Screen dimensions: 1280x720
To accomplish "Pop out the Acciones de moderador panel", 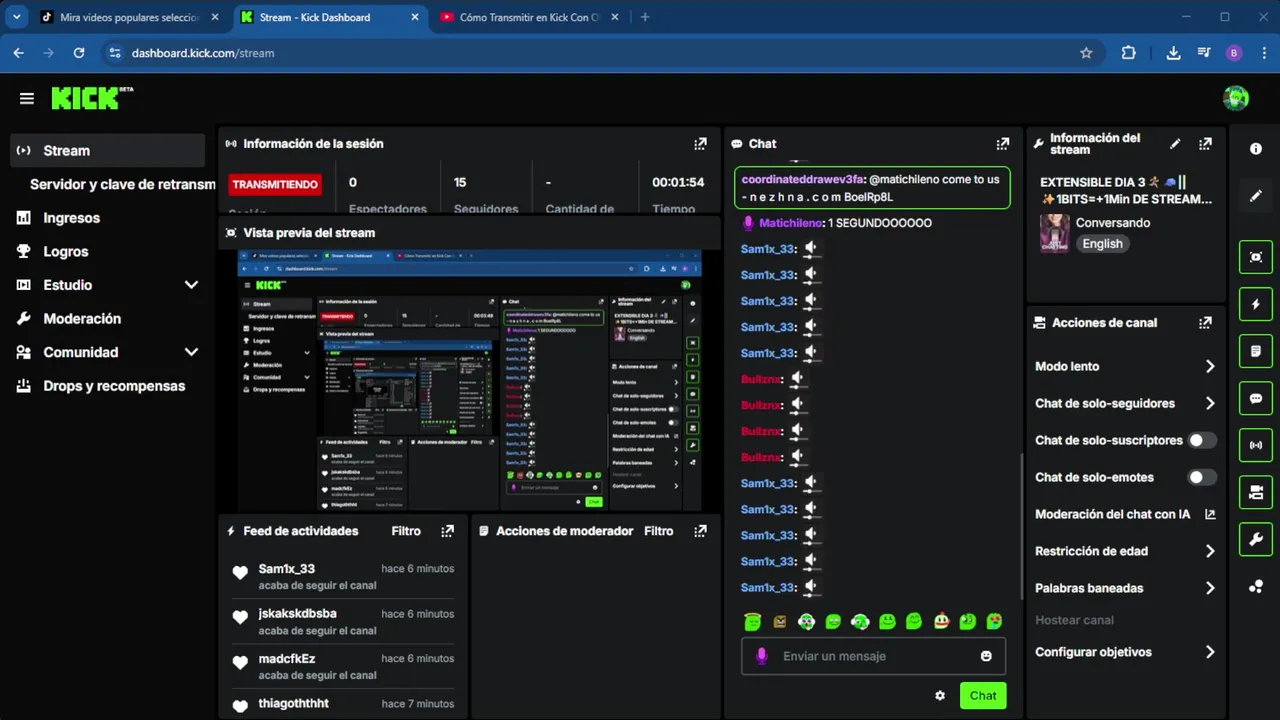I will tap(700, 531).
